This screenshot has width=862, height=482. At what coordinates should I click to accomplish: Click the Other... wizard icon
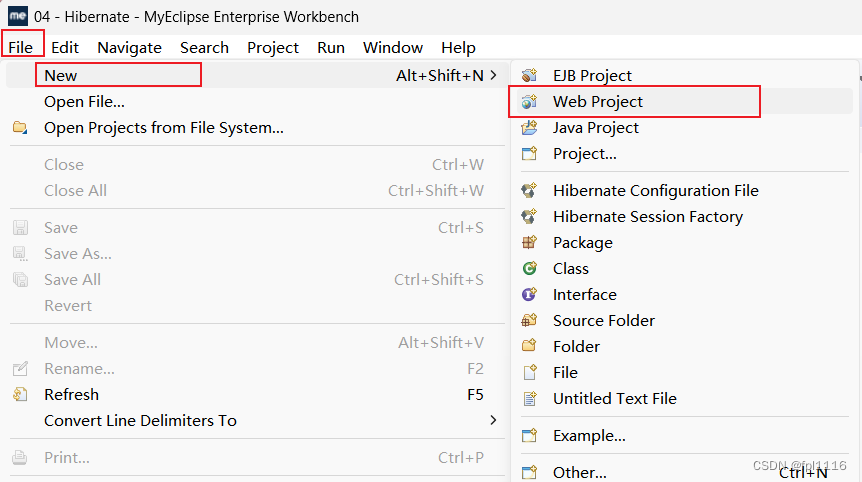point(529,472)
